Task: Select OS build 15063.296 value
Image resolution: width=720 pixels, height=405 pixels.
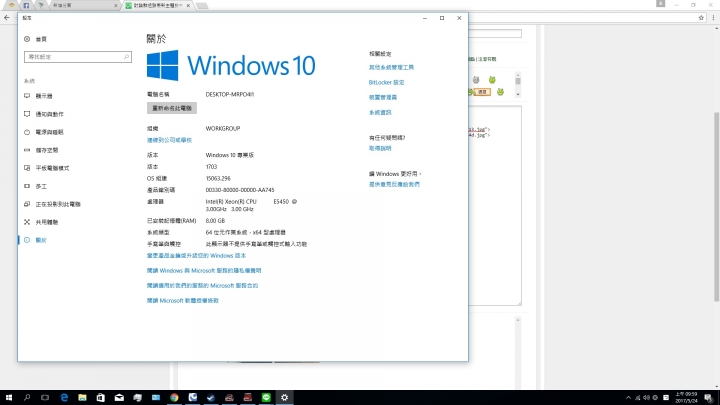Action: pyautogui.click(x=218, y=179)
